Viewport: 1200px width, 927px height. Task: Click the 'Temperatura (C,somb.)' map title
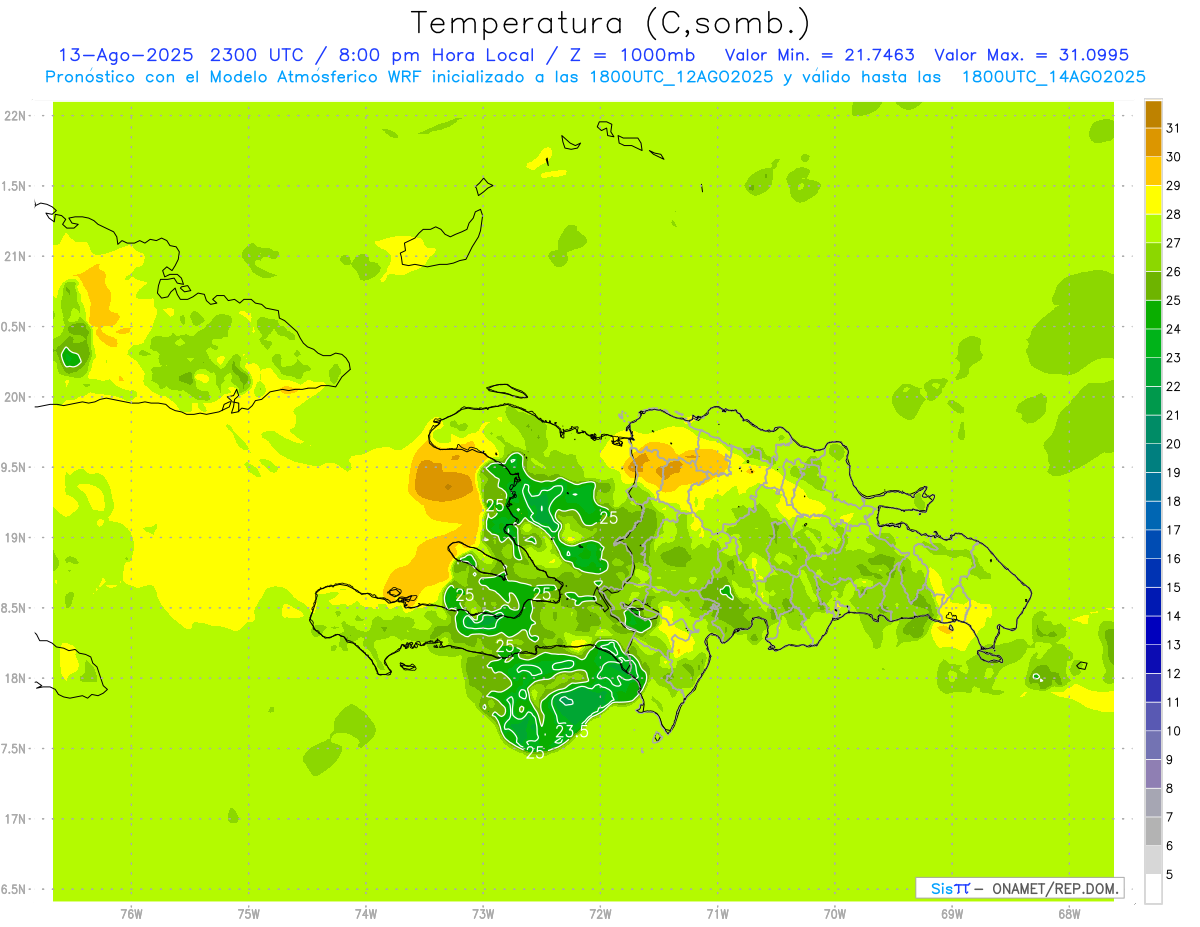click(609, 22)
